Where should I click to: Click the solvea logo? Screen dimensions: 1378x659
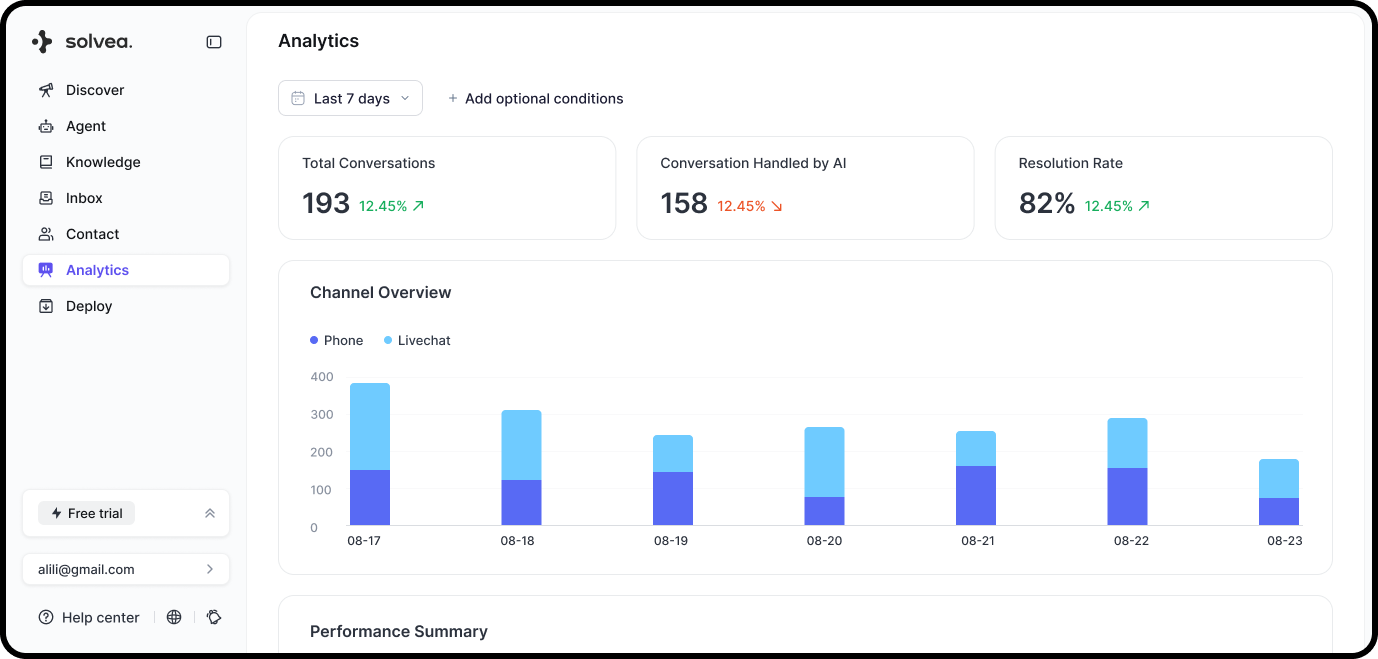tap(84, 41)
